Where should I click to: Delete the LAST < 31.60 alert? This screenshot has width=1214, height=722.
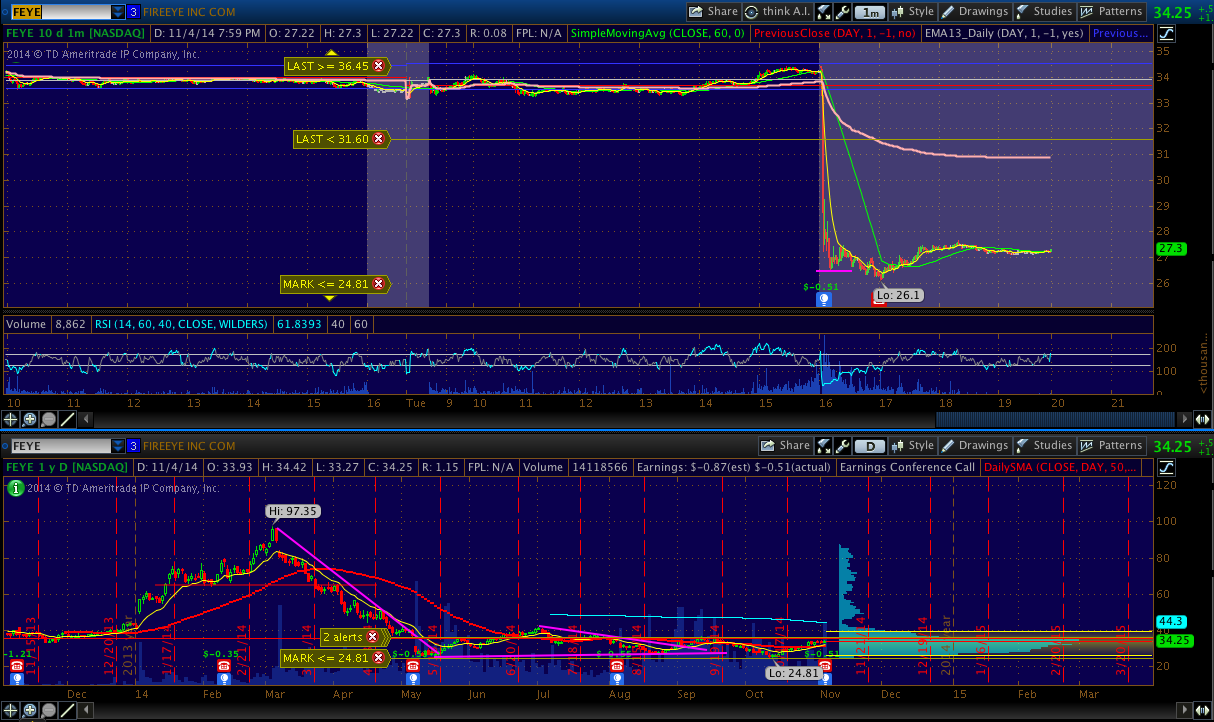(378, 139)
